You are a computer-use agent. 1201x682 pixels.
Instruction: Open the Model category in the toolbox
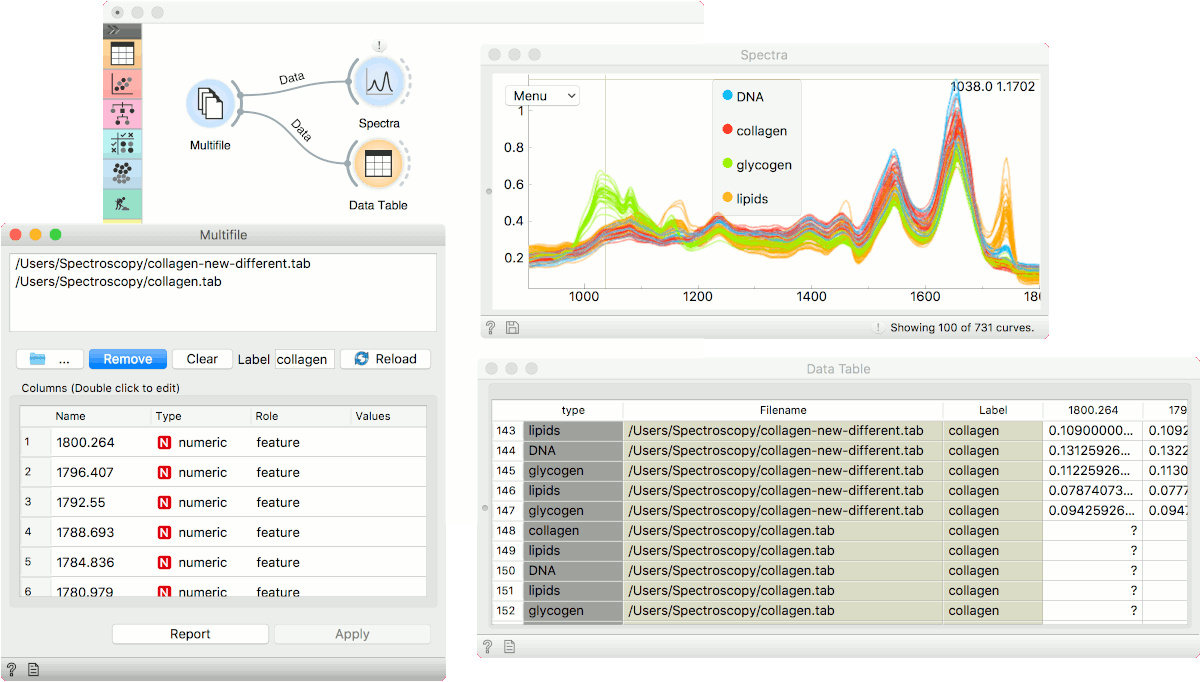(x=122, y=113)
